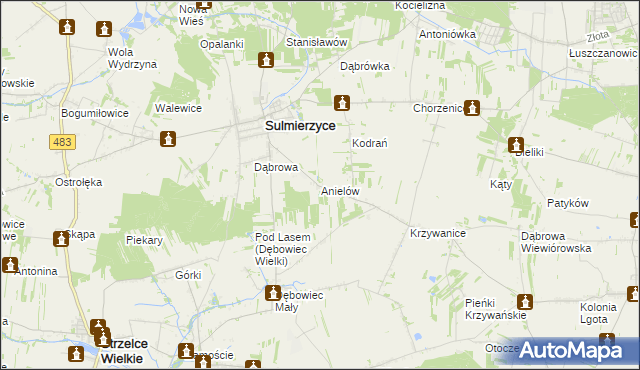The width and height of the screenshot is (640, 370).
Task: Click the church icon east of Bogumiłowice
Action: [x=168, y=139]
